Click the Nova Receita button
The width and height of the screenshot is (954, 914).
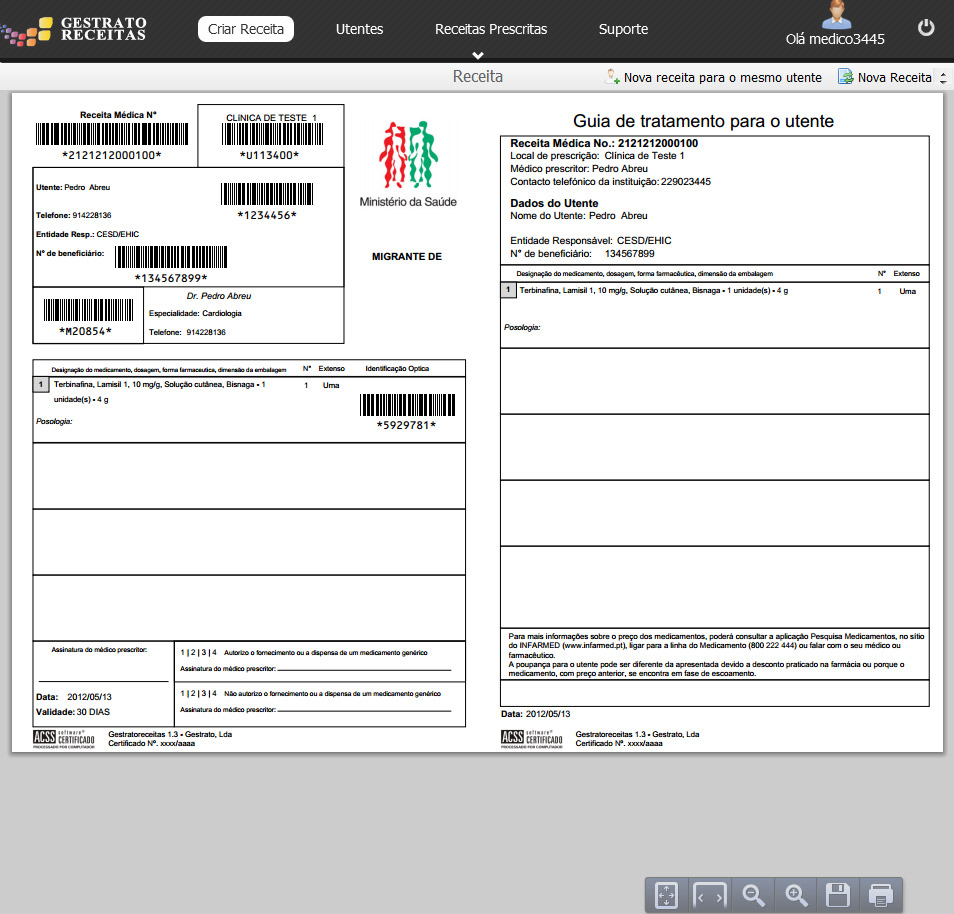(885, 77)
